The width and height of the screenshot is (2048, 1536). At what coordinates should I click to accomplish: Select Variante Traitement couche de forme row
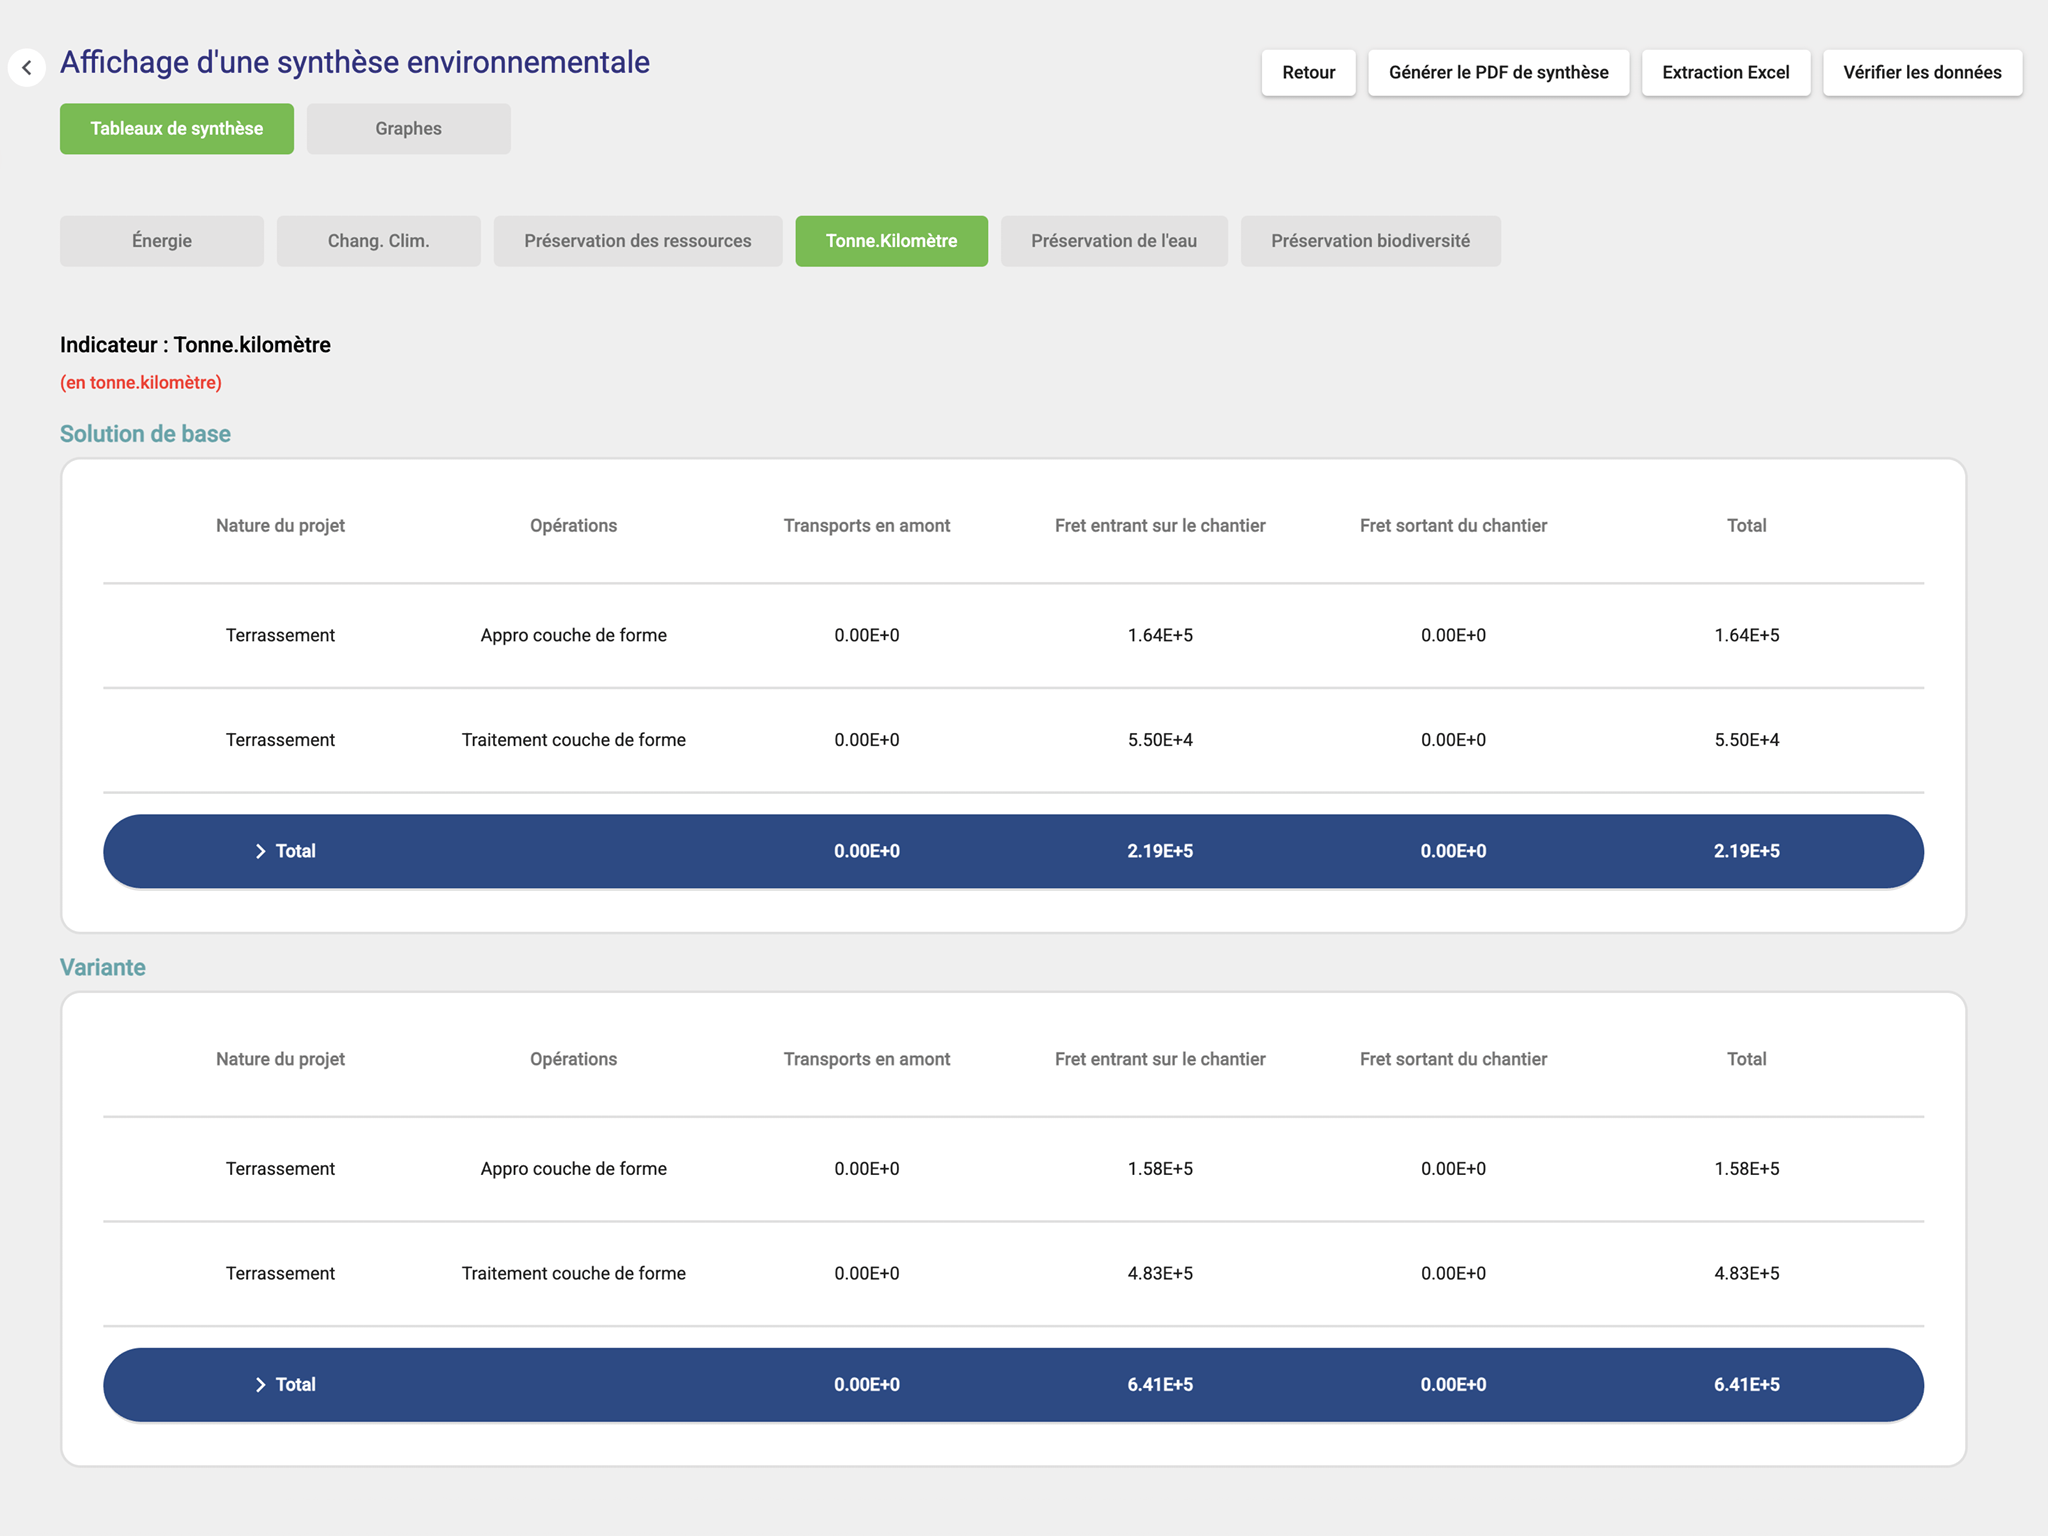pyautogui.click(x=573, y=1273)
